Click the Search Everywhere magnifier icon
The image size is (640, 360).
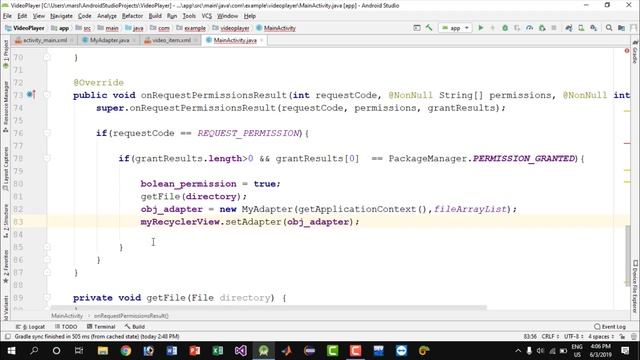pyautogui.click(x=609, y=28)
